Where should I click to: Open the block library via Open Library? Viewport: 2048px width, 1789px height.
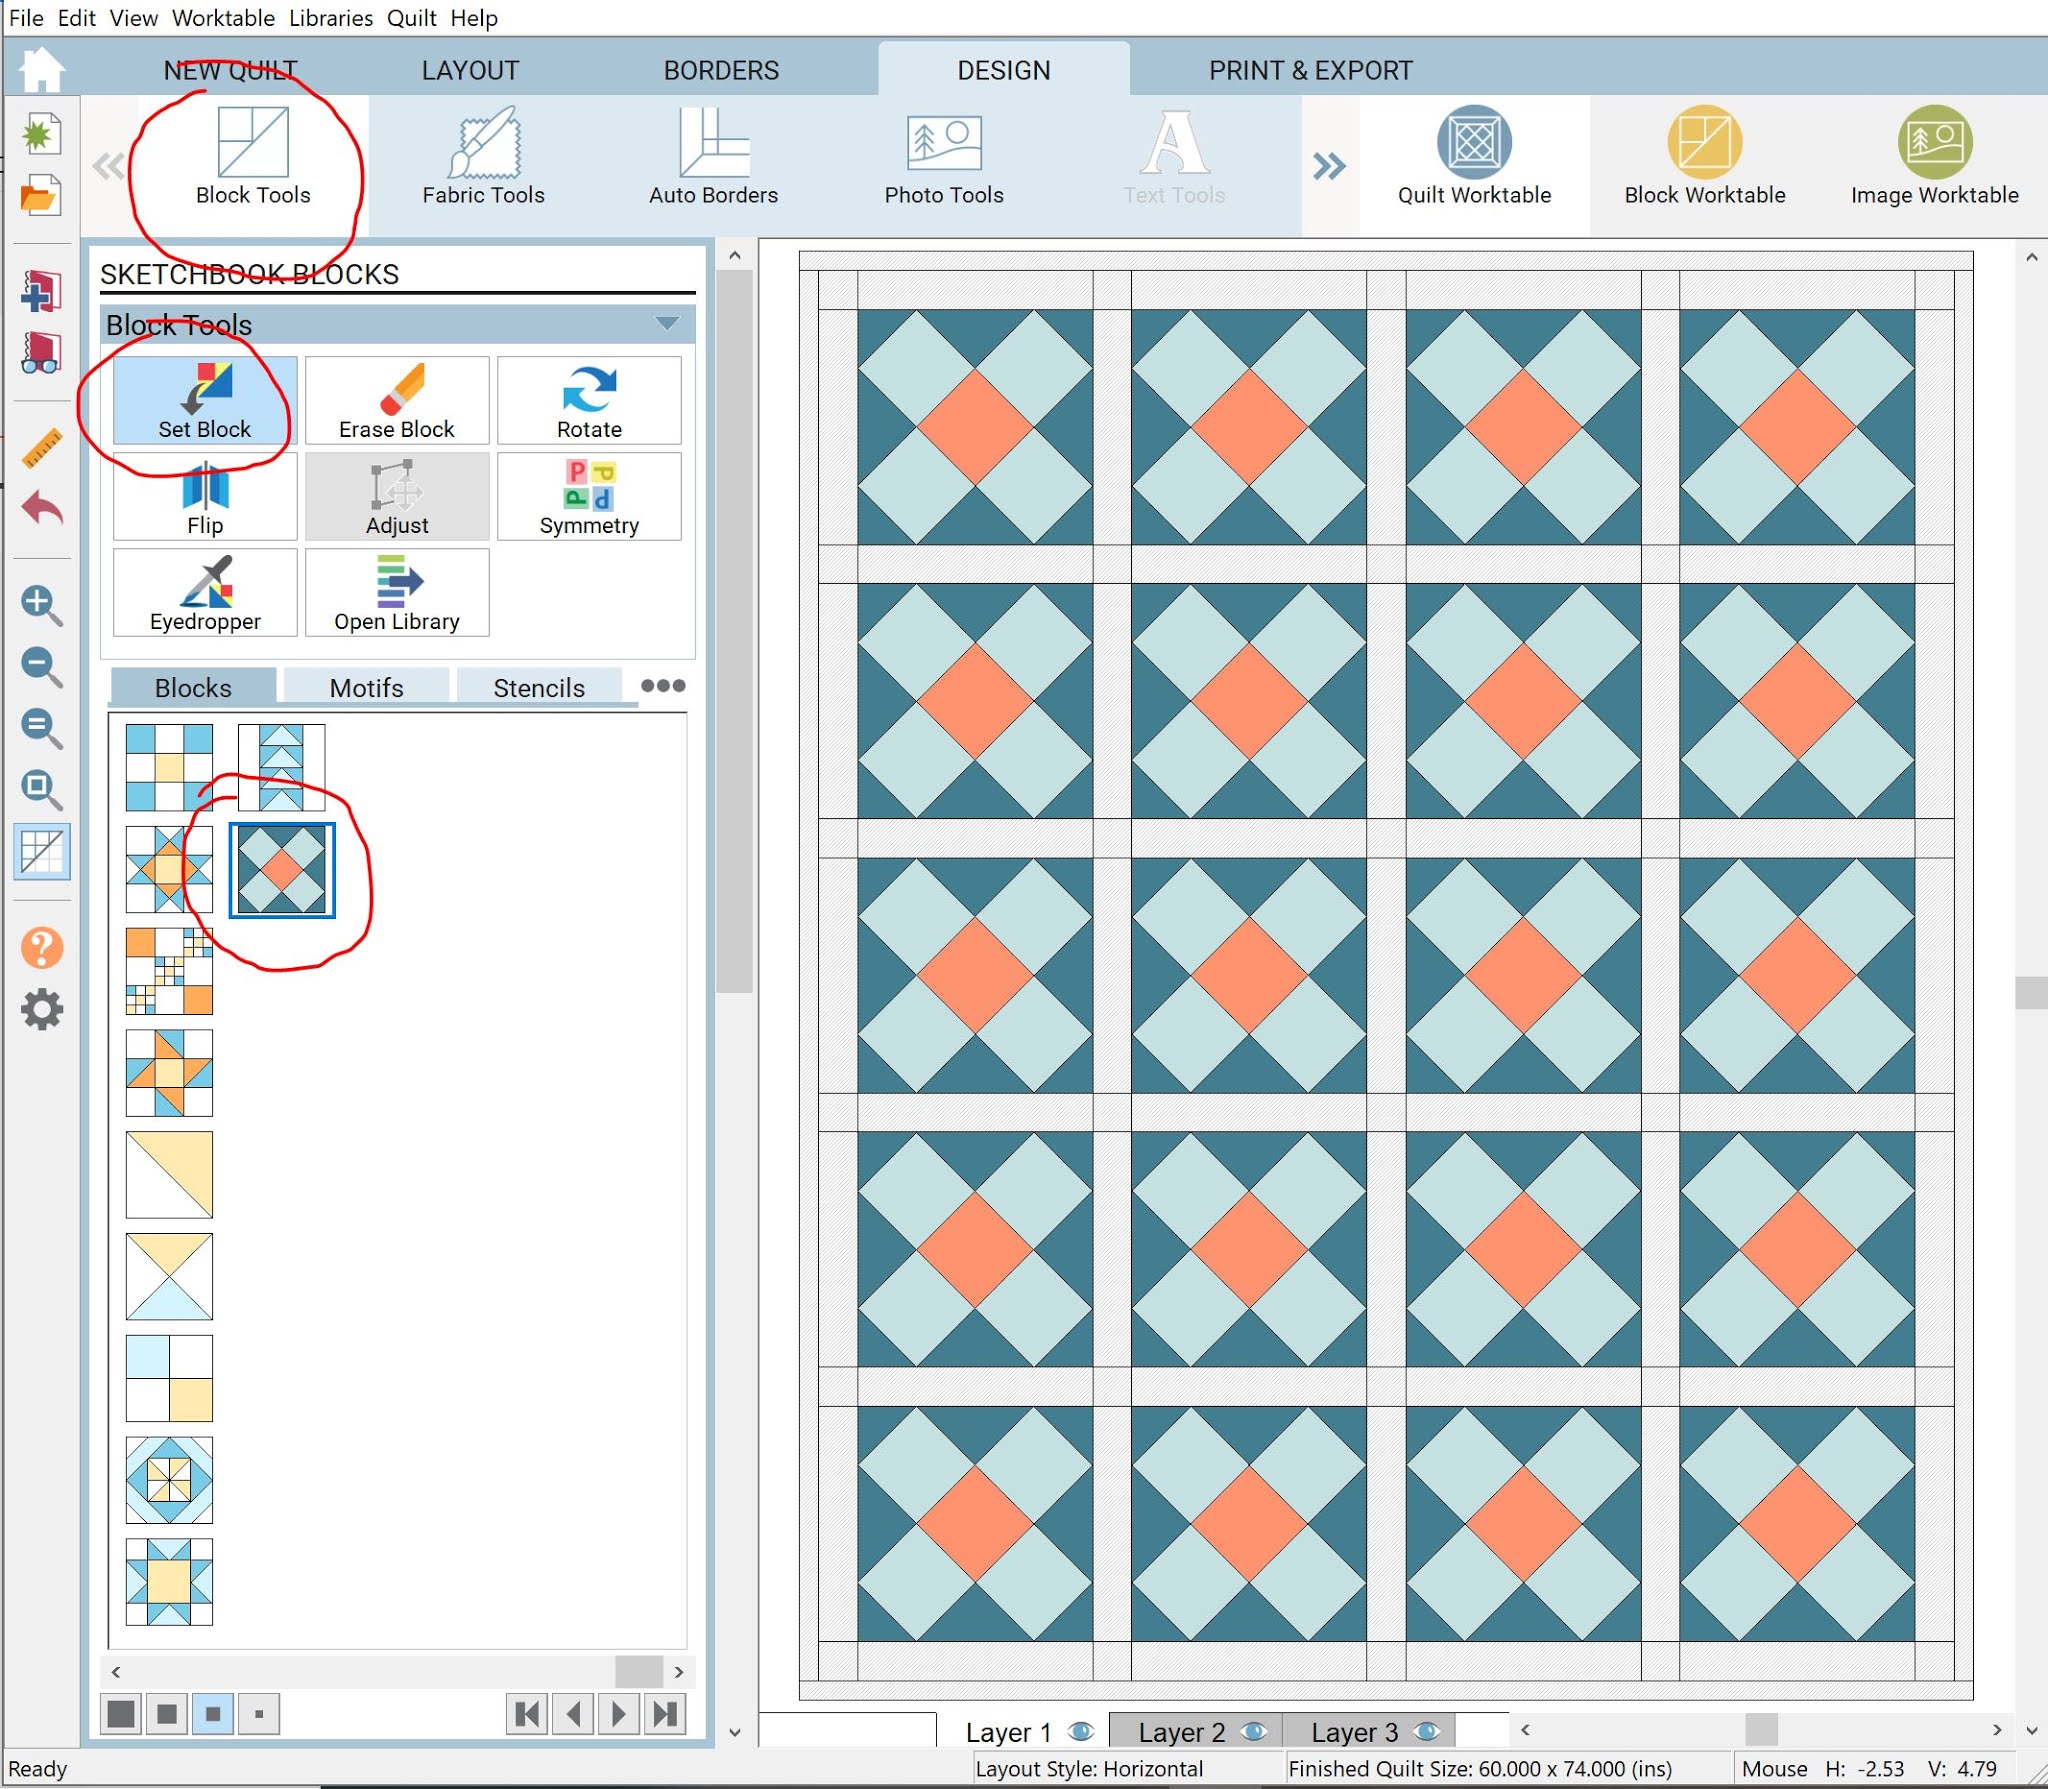(x=397, y=592)
